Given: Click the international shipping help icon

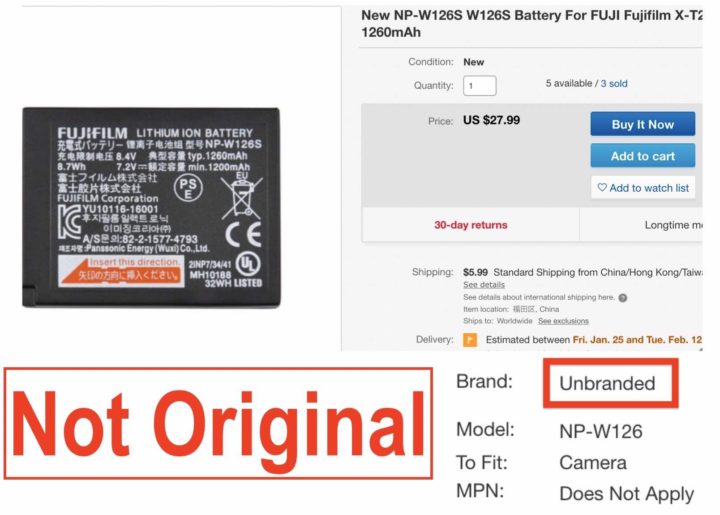Looking at the screenshot, I should 623,297.
